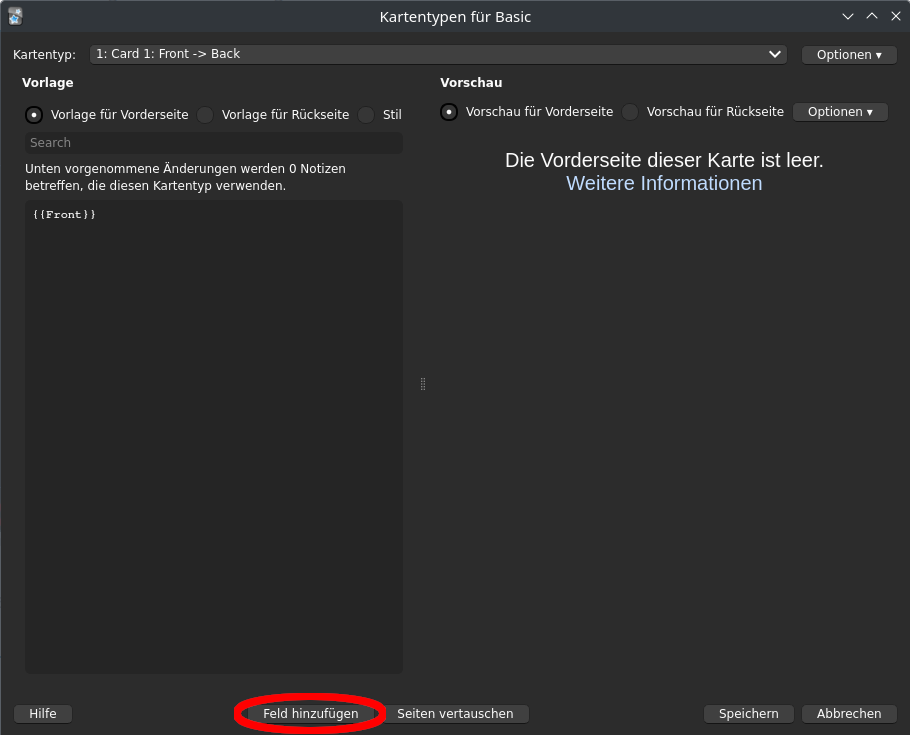Open the Optionen menu next to Kartentyp

coord(848,54)
